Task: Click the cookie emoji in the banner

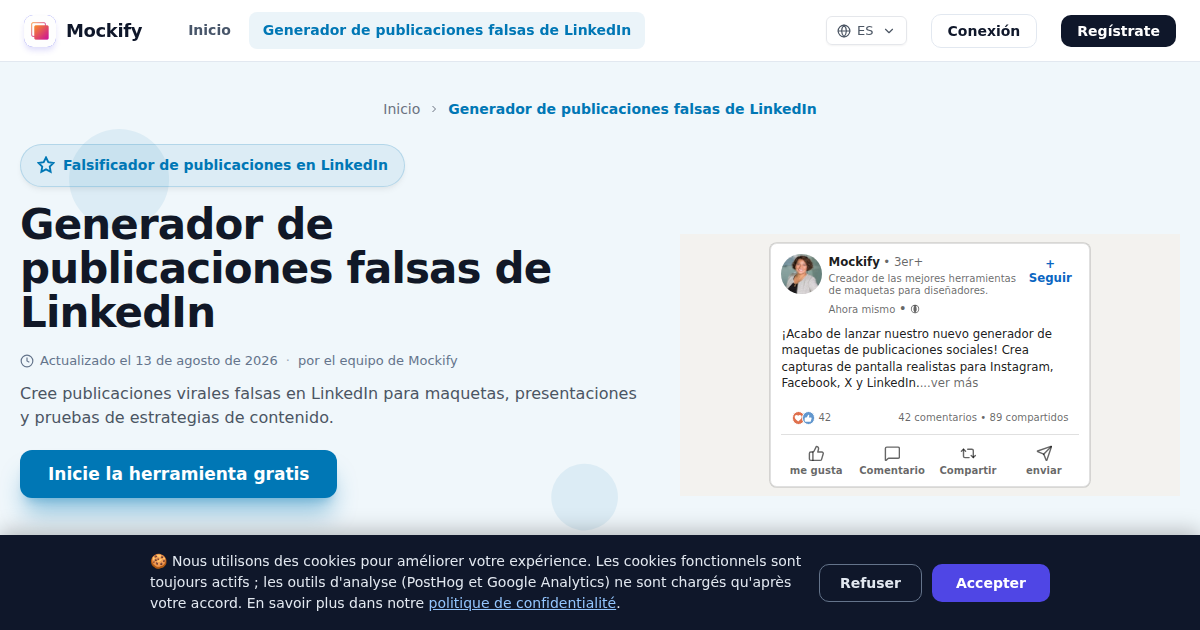Action: pyautogui.click(x=158, y=561)
